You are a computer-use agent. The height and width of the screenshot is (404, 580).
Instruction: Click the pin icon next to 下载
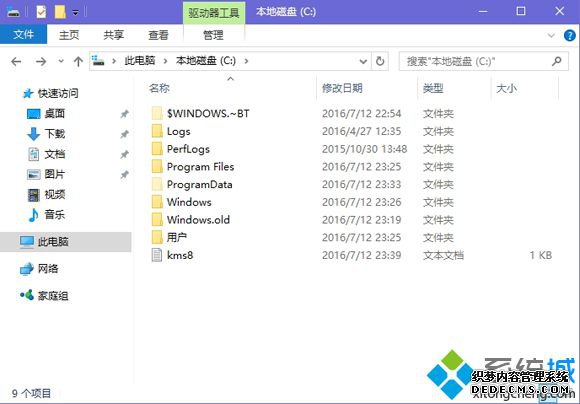[124, 134]
